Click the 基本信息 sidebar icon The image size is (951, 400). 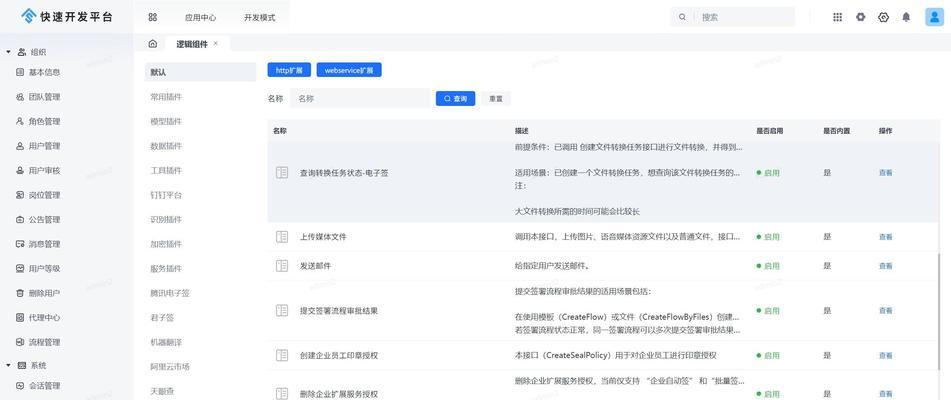point(20,72)
